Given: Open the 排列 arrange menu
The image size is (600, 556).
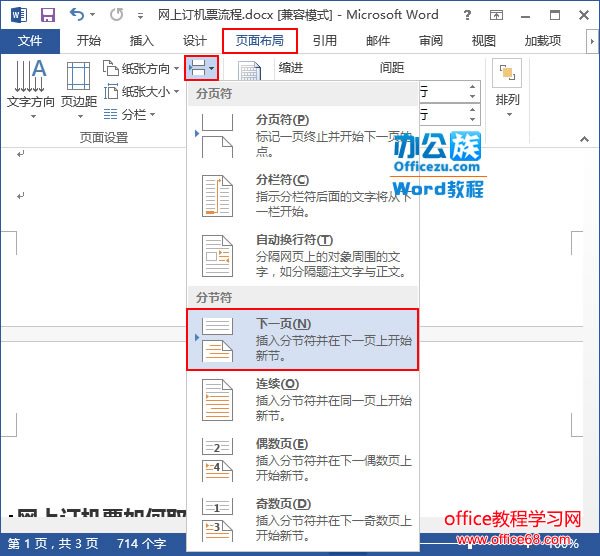Looking at the screenshot, I should [x=507, y=89].
